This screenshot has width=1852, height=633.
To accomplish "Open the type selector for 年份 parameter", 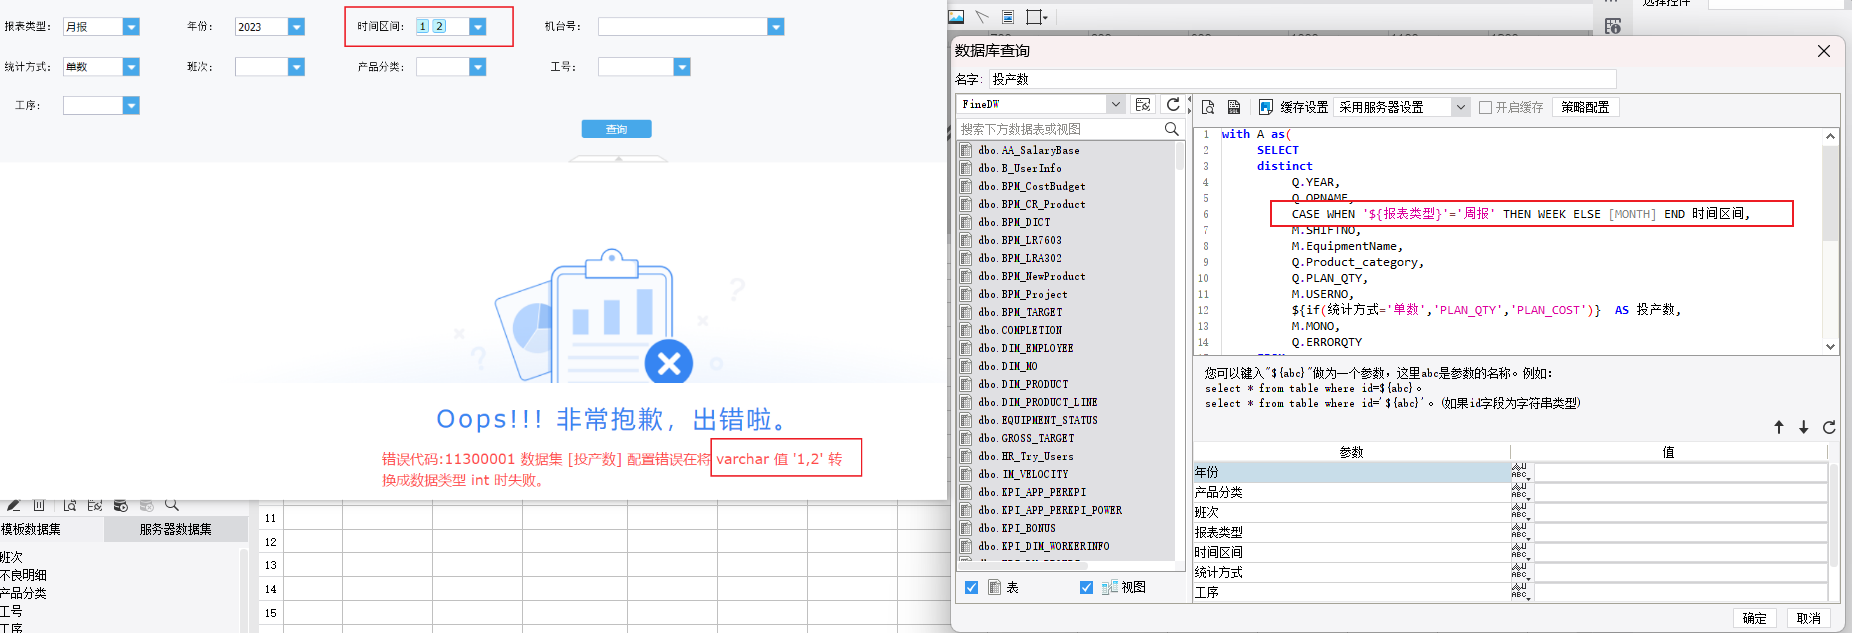I will pos(1521,472).
